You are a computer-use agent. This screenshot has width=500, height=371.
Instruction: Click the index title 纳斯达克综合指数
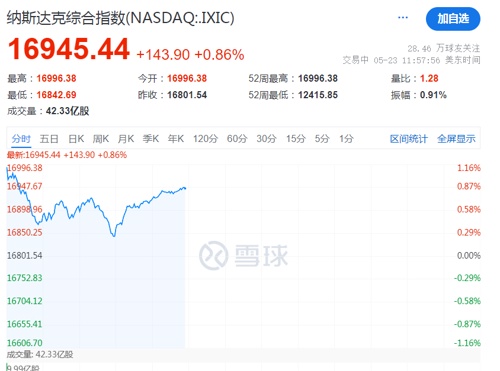coord(66,18)
